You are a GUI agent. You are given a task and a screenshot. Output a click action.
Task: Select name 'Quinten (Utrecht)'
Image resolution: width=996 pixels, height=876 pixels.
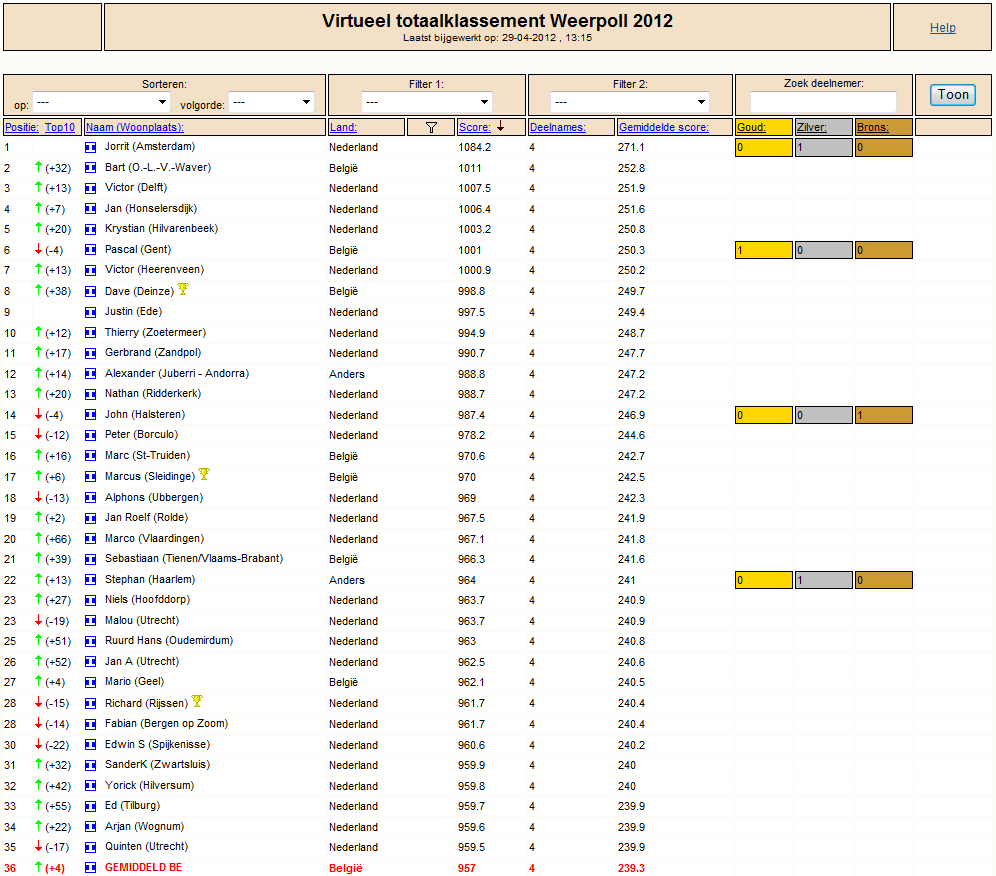click(x=147, y=847)
